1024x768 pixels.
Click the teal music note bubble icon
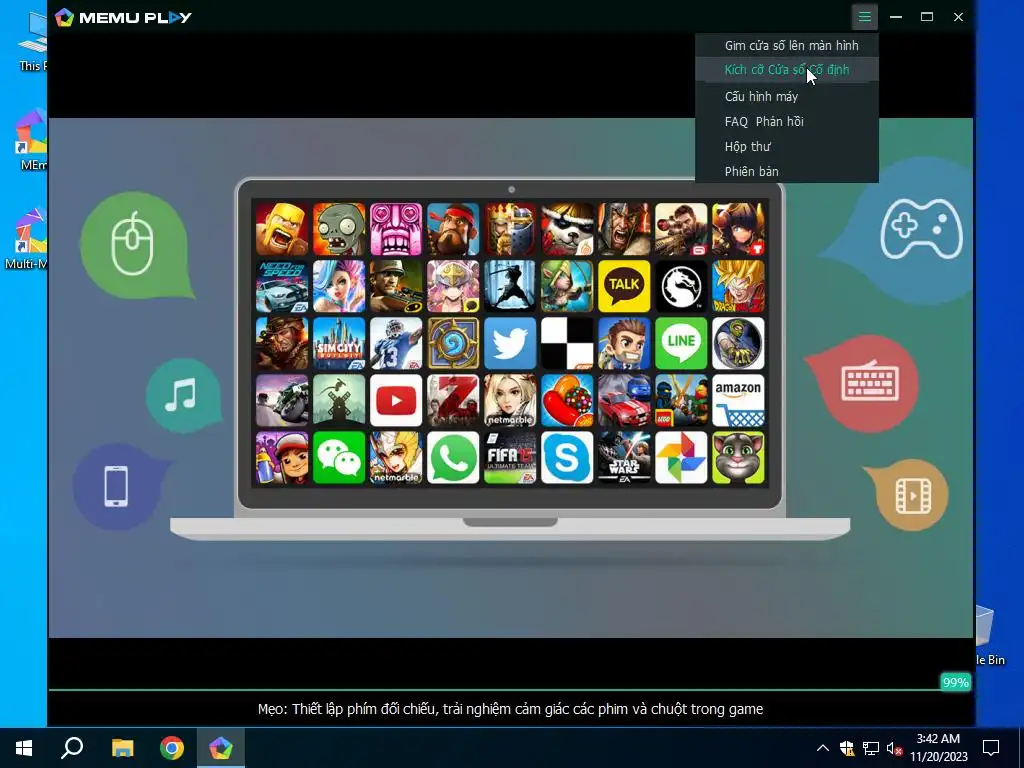(x=182, y=395)
